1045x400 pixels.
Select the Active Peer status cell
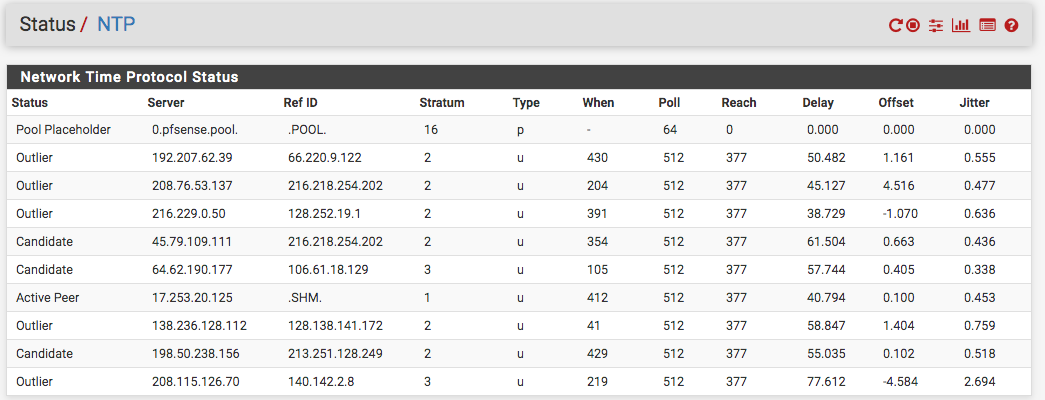(x=48, y=298)
